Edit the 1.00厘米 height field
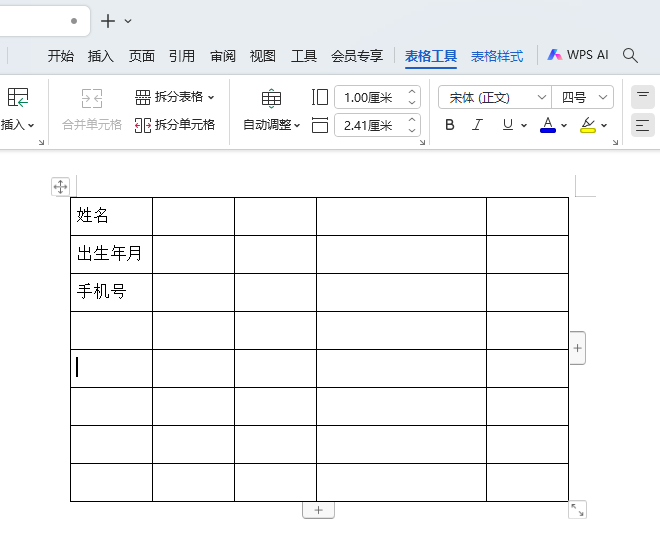Viewport: 660px width, 557px height. (369, 97)
